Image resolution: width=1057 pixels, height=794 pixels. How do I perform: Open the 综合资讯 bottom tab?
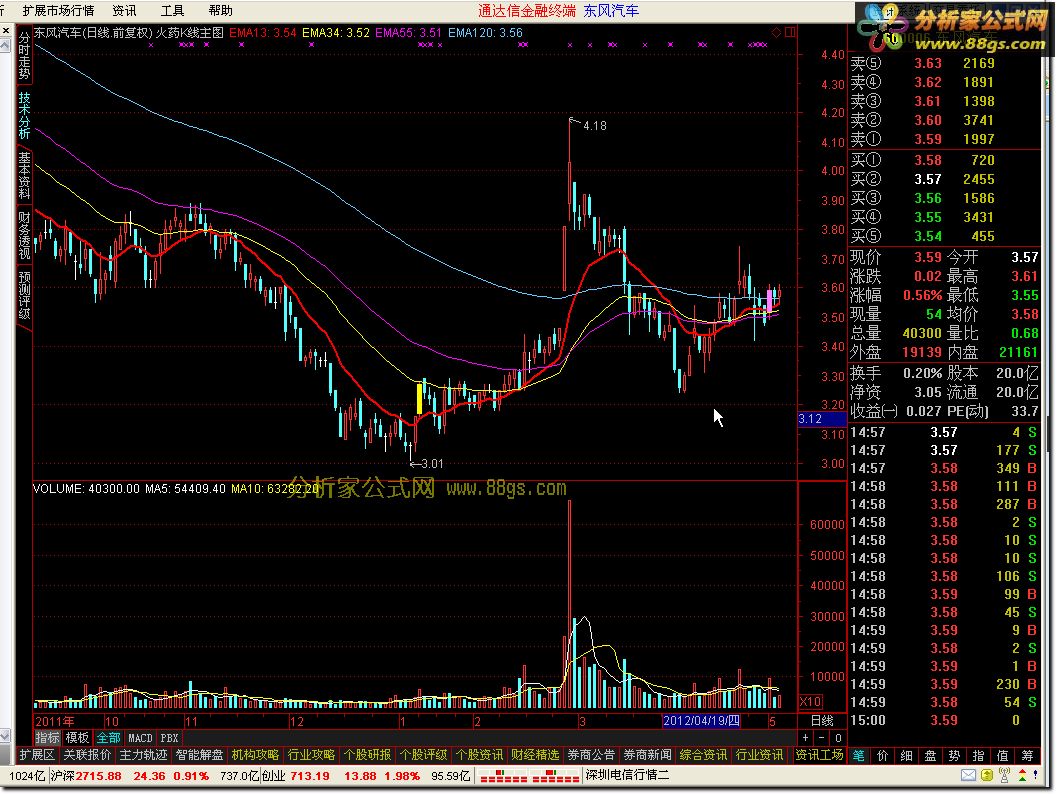(703, 755)
